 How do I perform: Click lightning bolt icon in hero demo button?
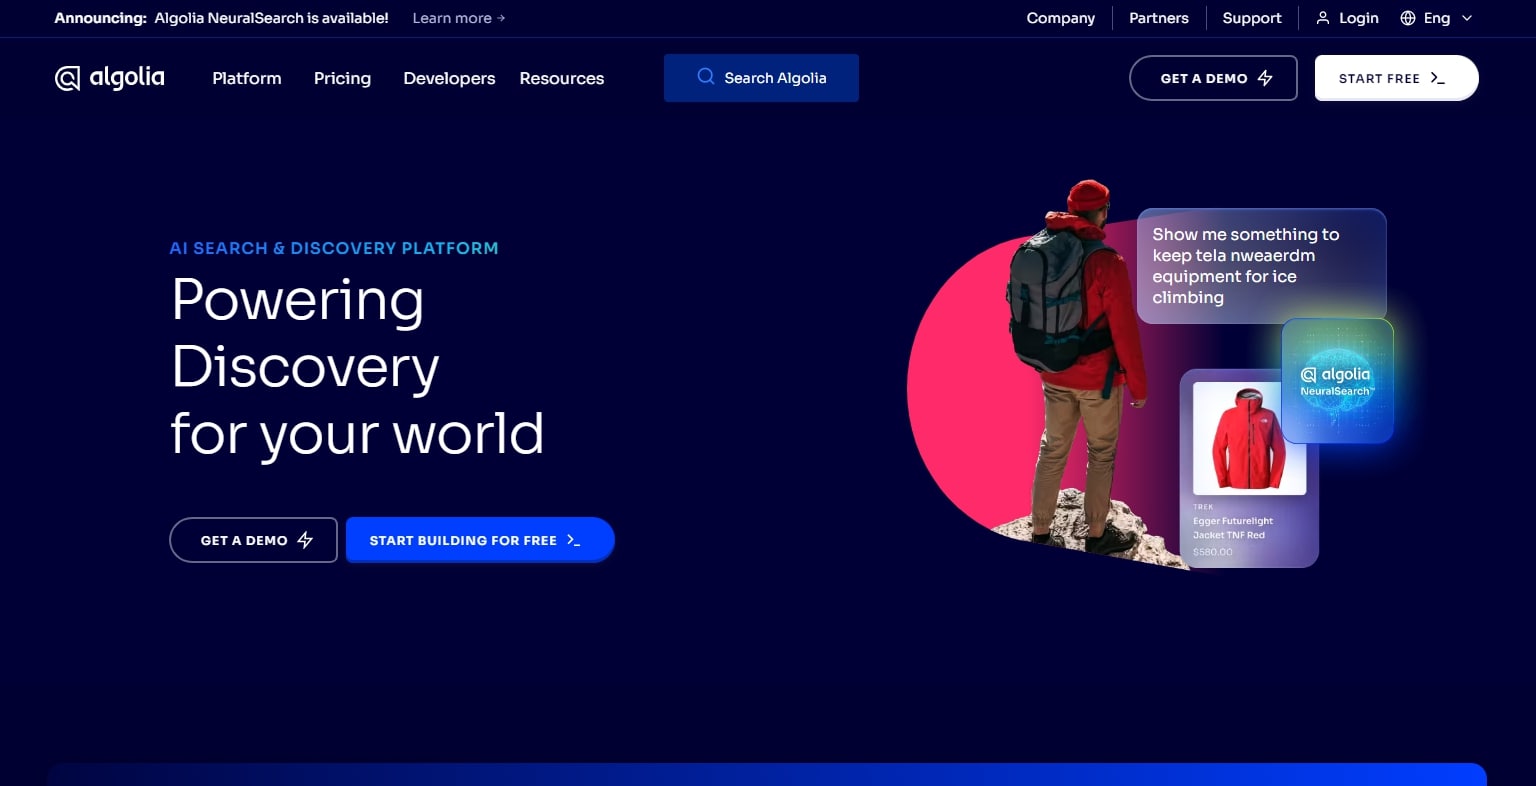click(x=305, y=540)
